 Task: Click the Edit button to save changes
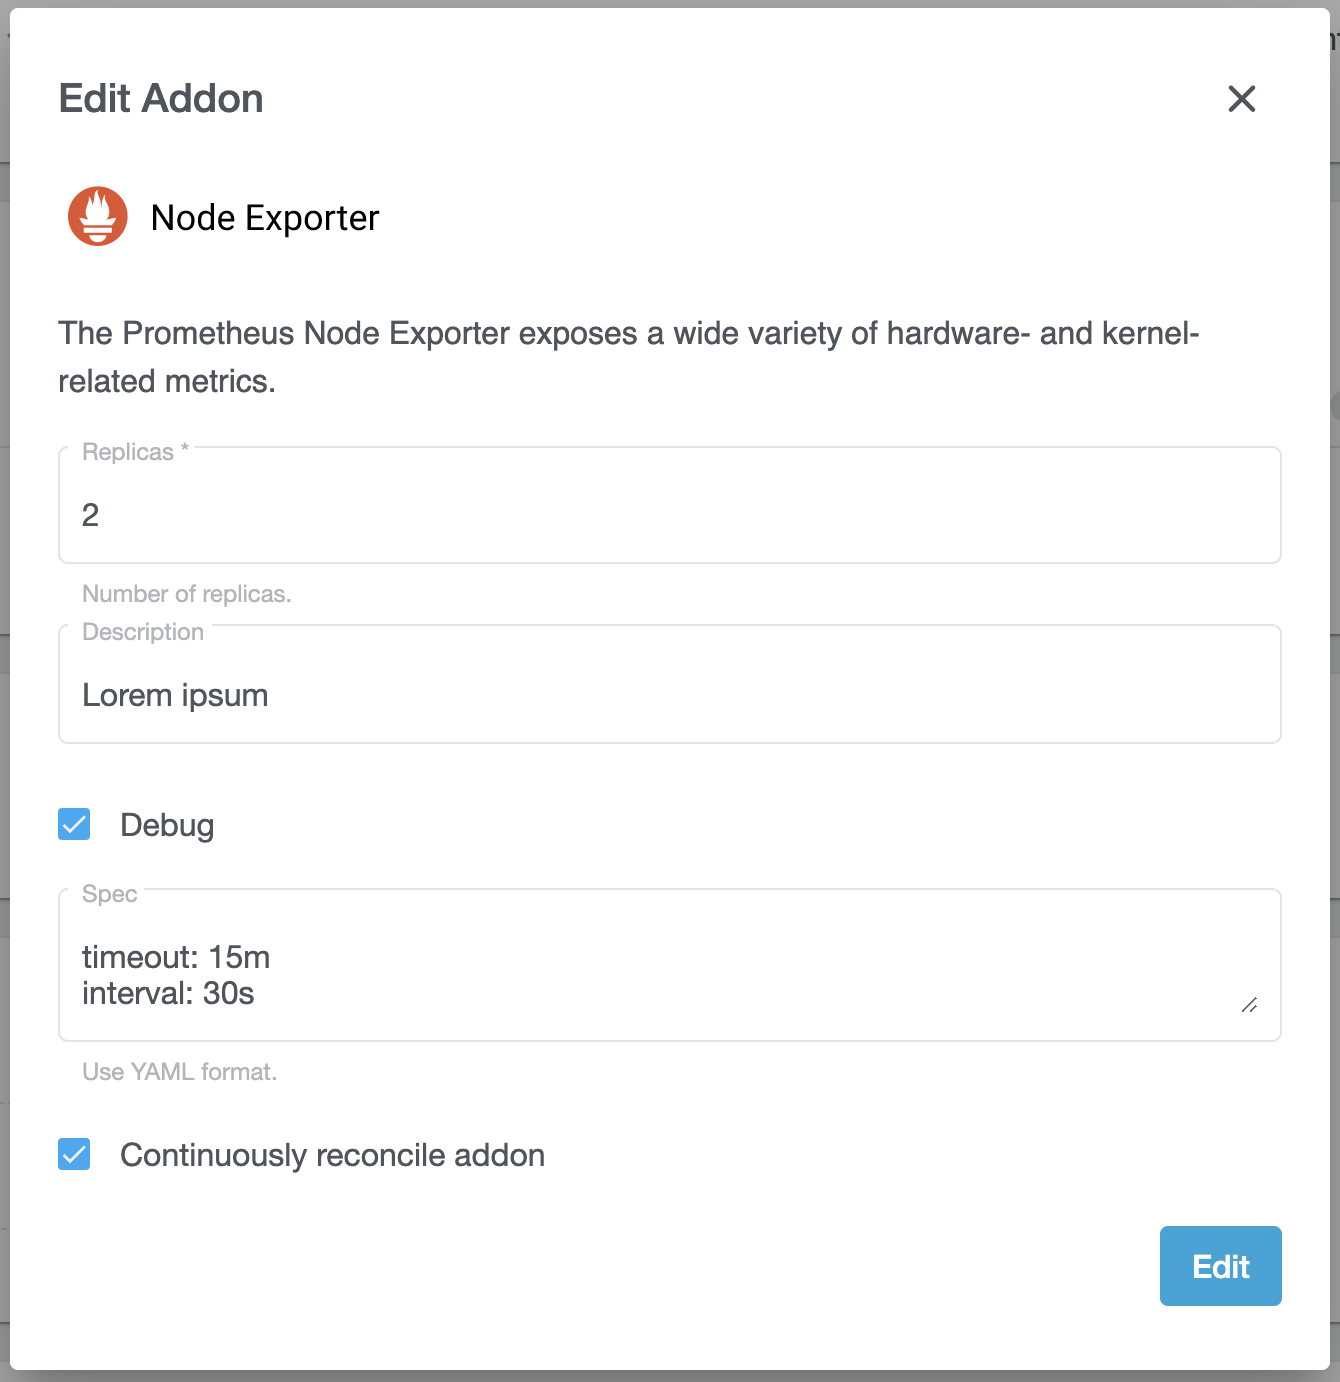tap(1220, 1265)
